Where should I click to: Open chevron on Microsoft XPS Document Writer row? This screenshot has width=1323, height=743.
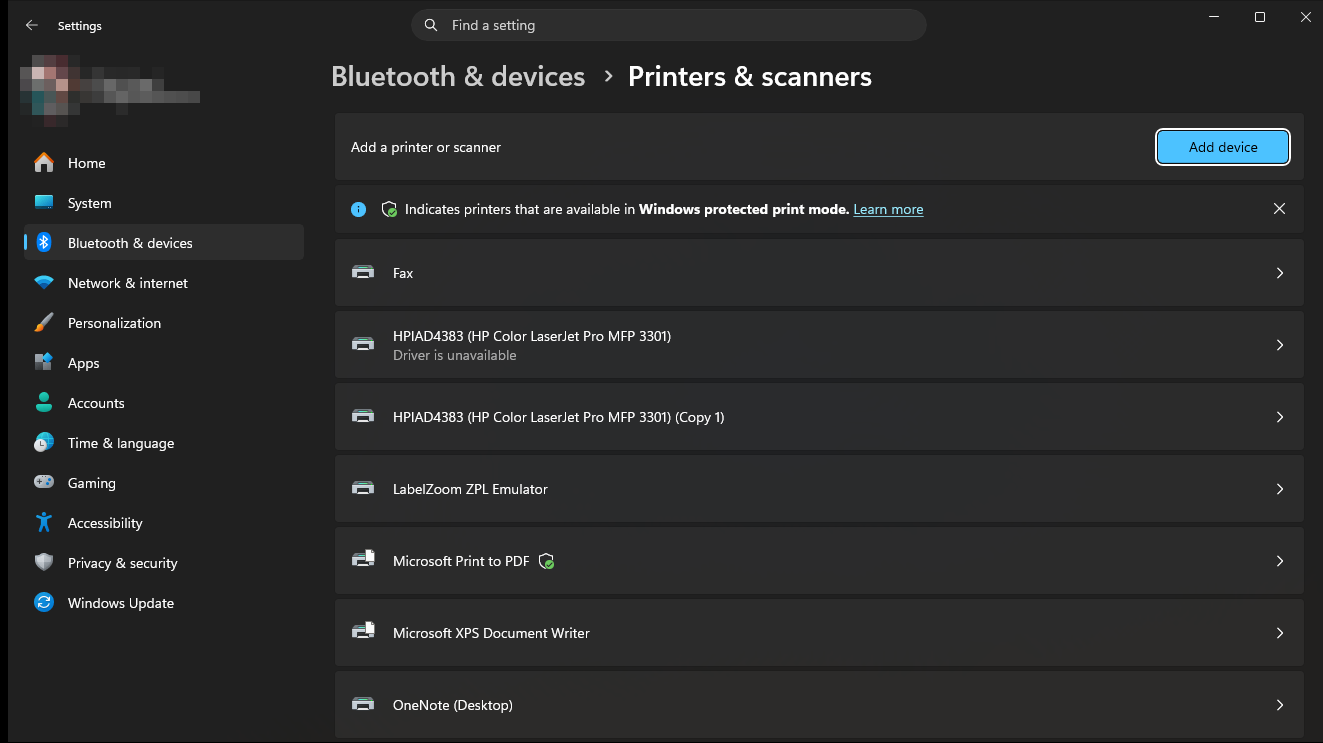point(1280,633)
